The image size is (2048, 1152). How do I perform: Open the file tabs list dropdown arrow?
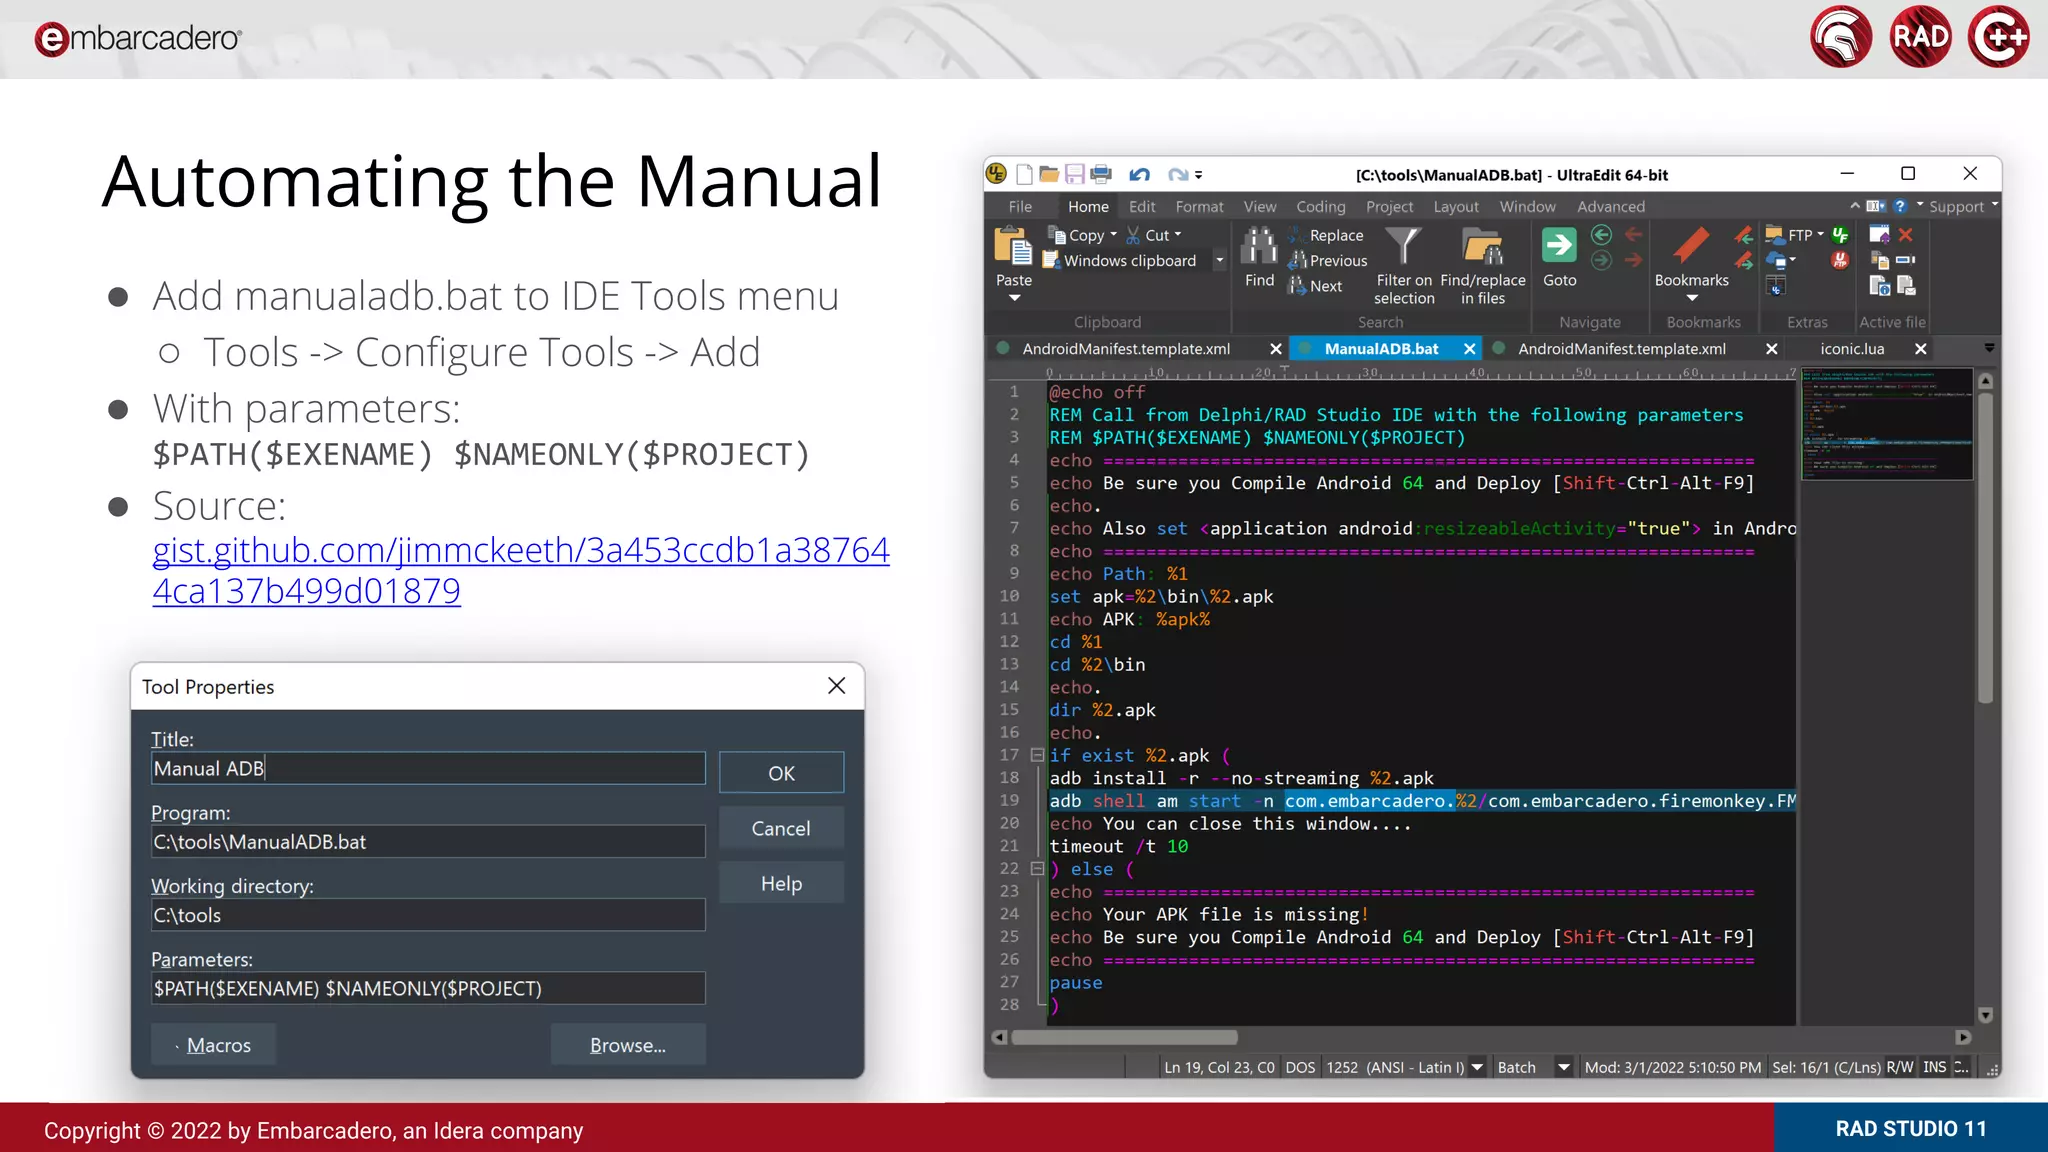pos(1989,348)
